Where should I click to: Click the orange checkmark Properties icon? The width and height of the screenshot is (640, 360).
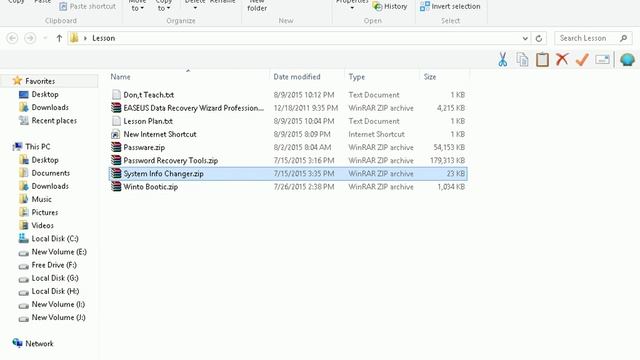point(582,60)
